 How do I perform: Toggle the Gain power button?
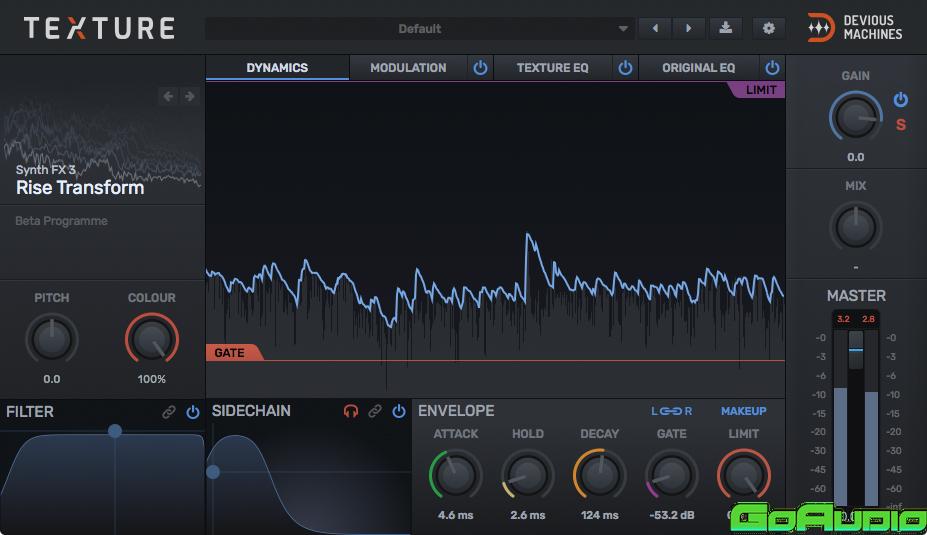pos(900,99)
